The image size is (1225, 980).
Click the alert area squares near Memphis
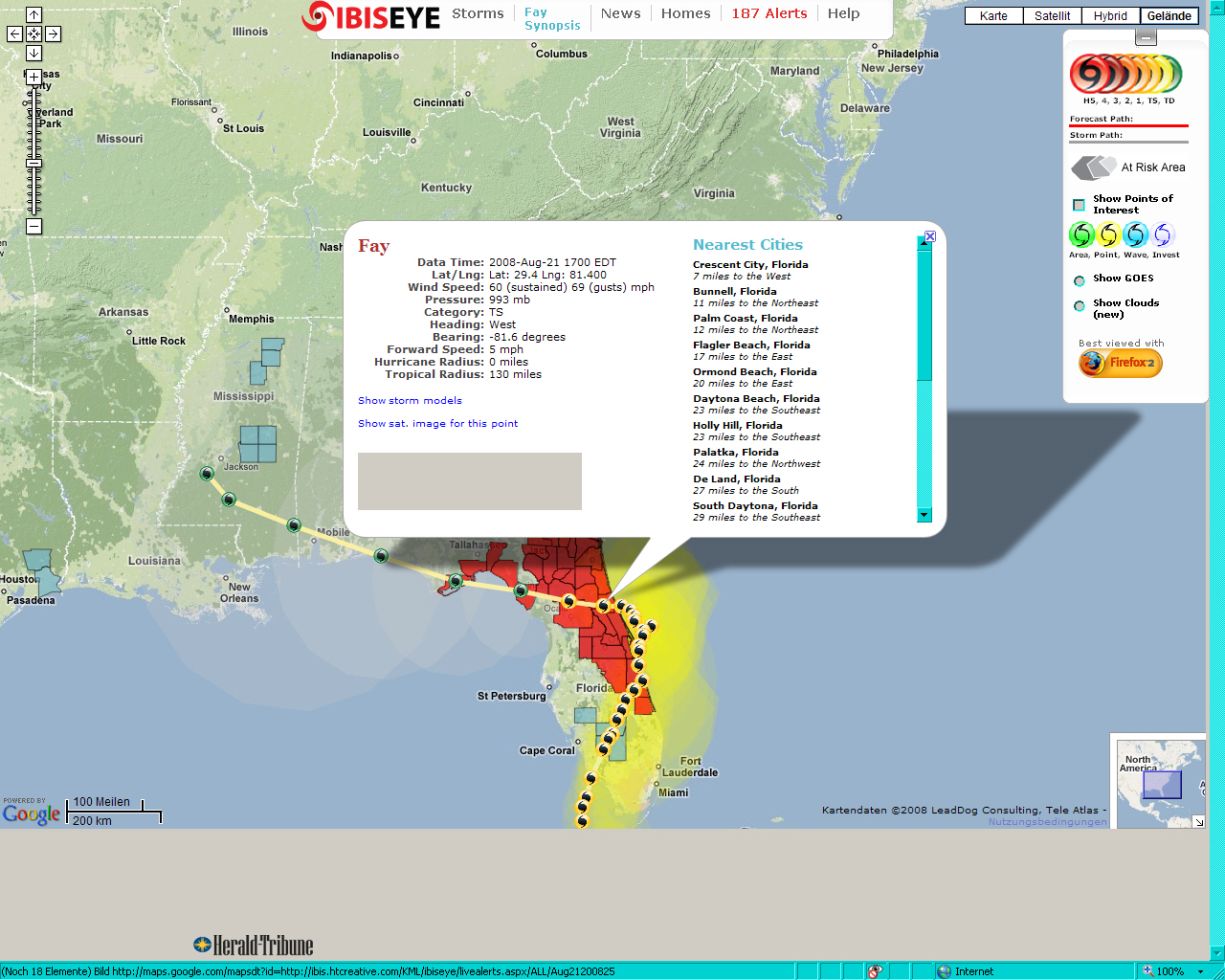click(267, 361)
